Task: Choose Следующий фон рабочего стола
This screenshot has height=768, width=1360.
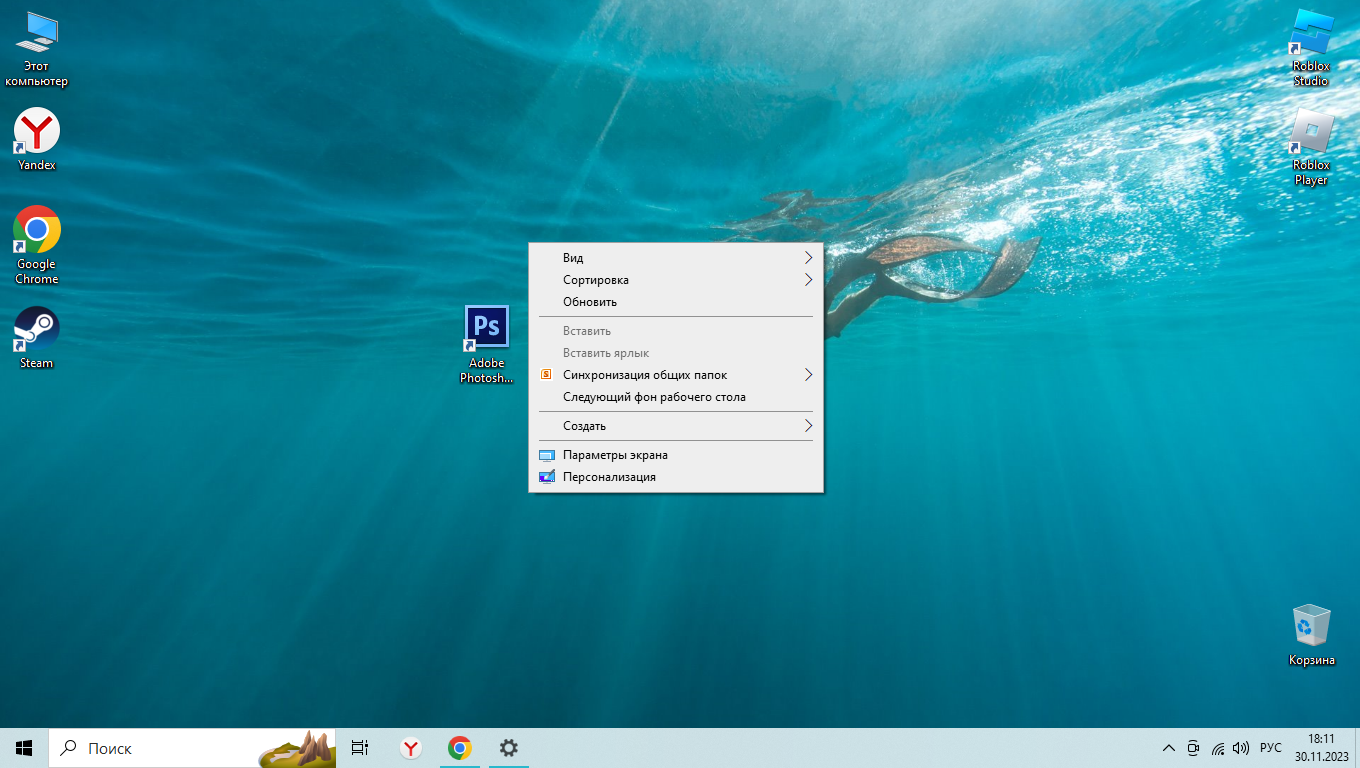Action: [654, 397]
